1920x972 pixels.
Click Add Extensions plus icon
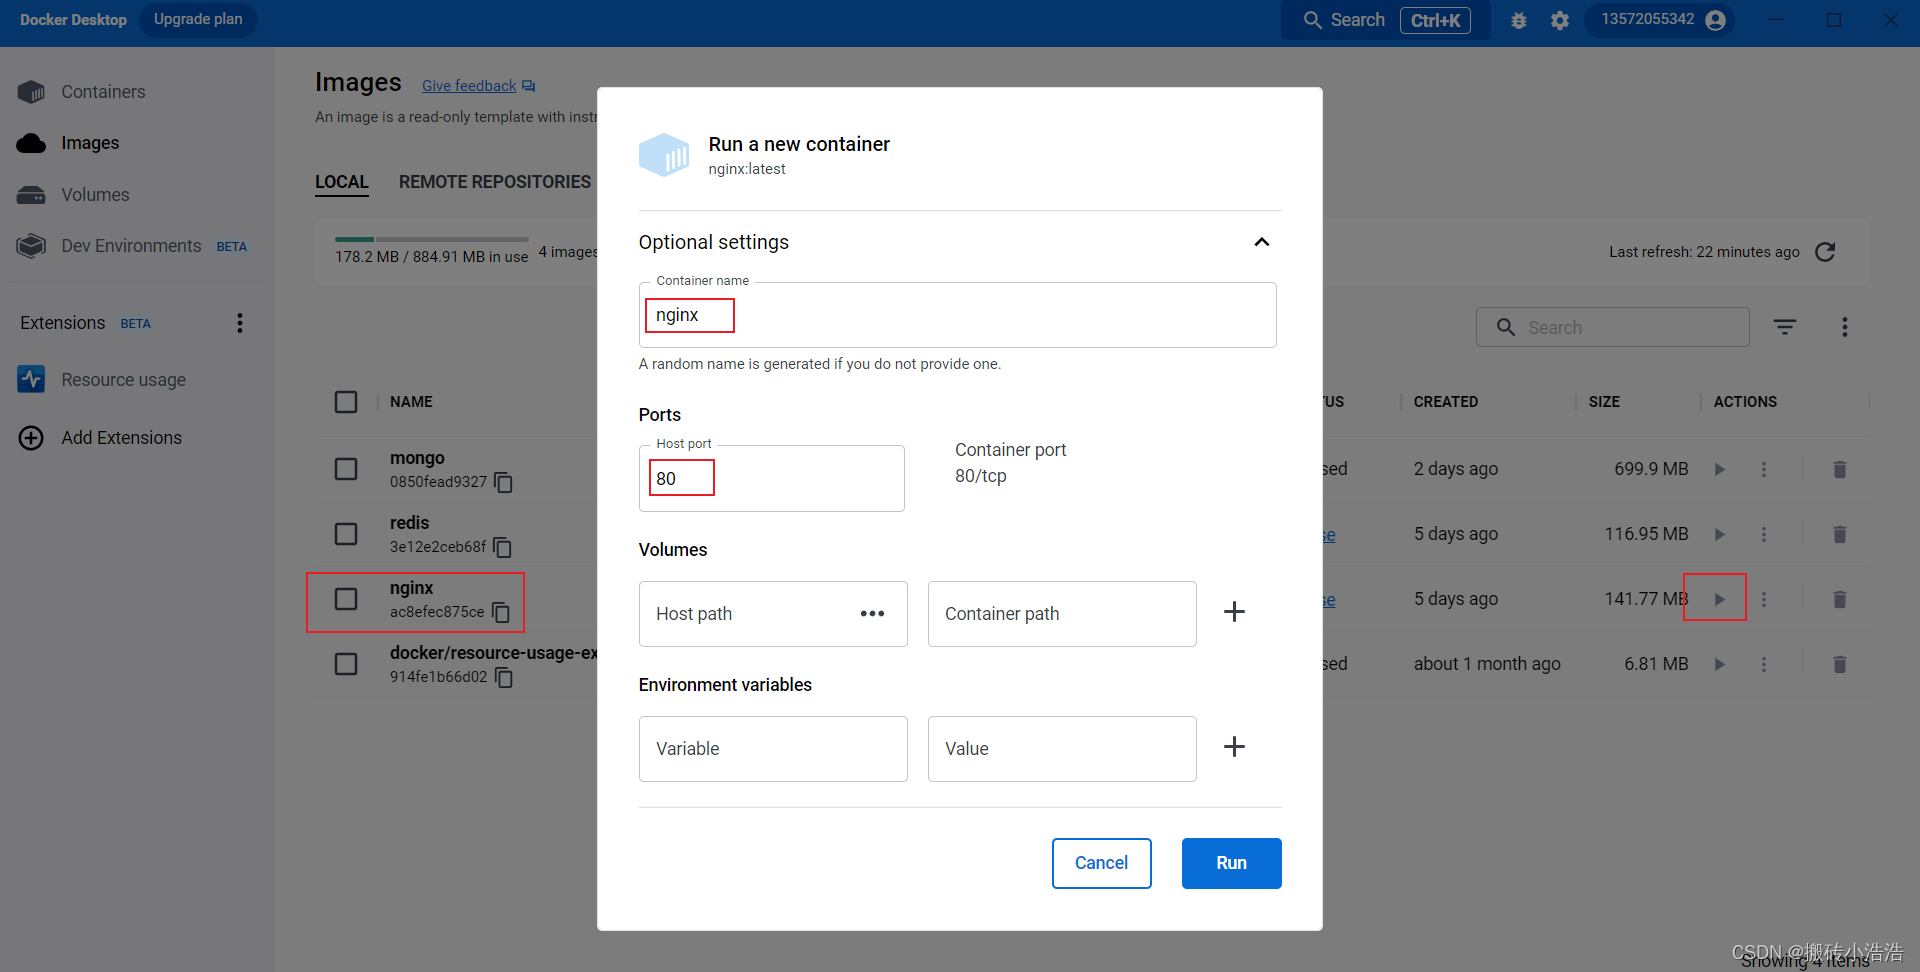point(31,438)
